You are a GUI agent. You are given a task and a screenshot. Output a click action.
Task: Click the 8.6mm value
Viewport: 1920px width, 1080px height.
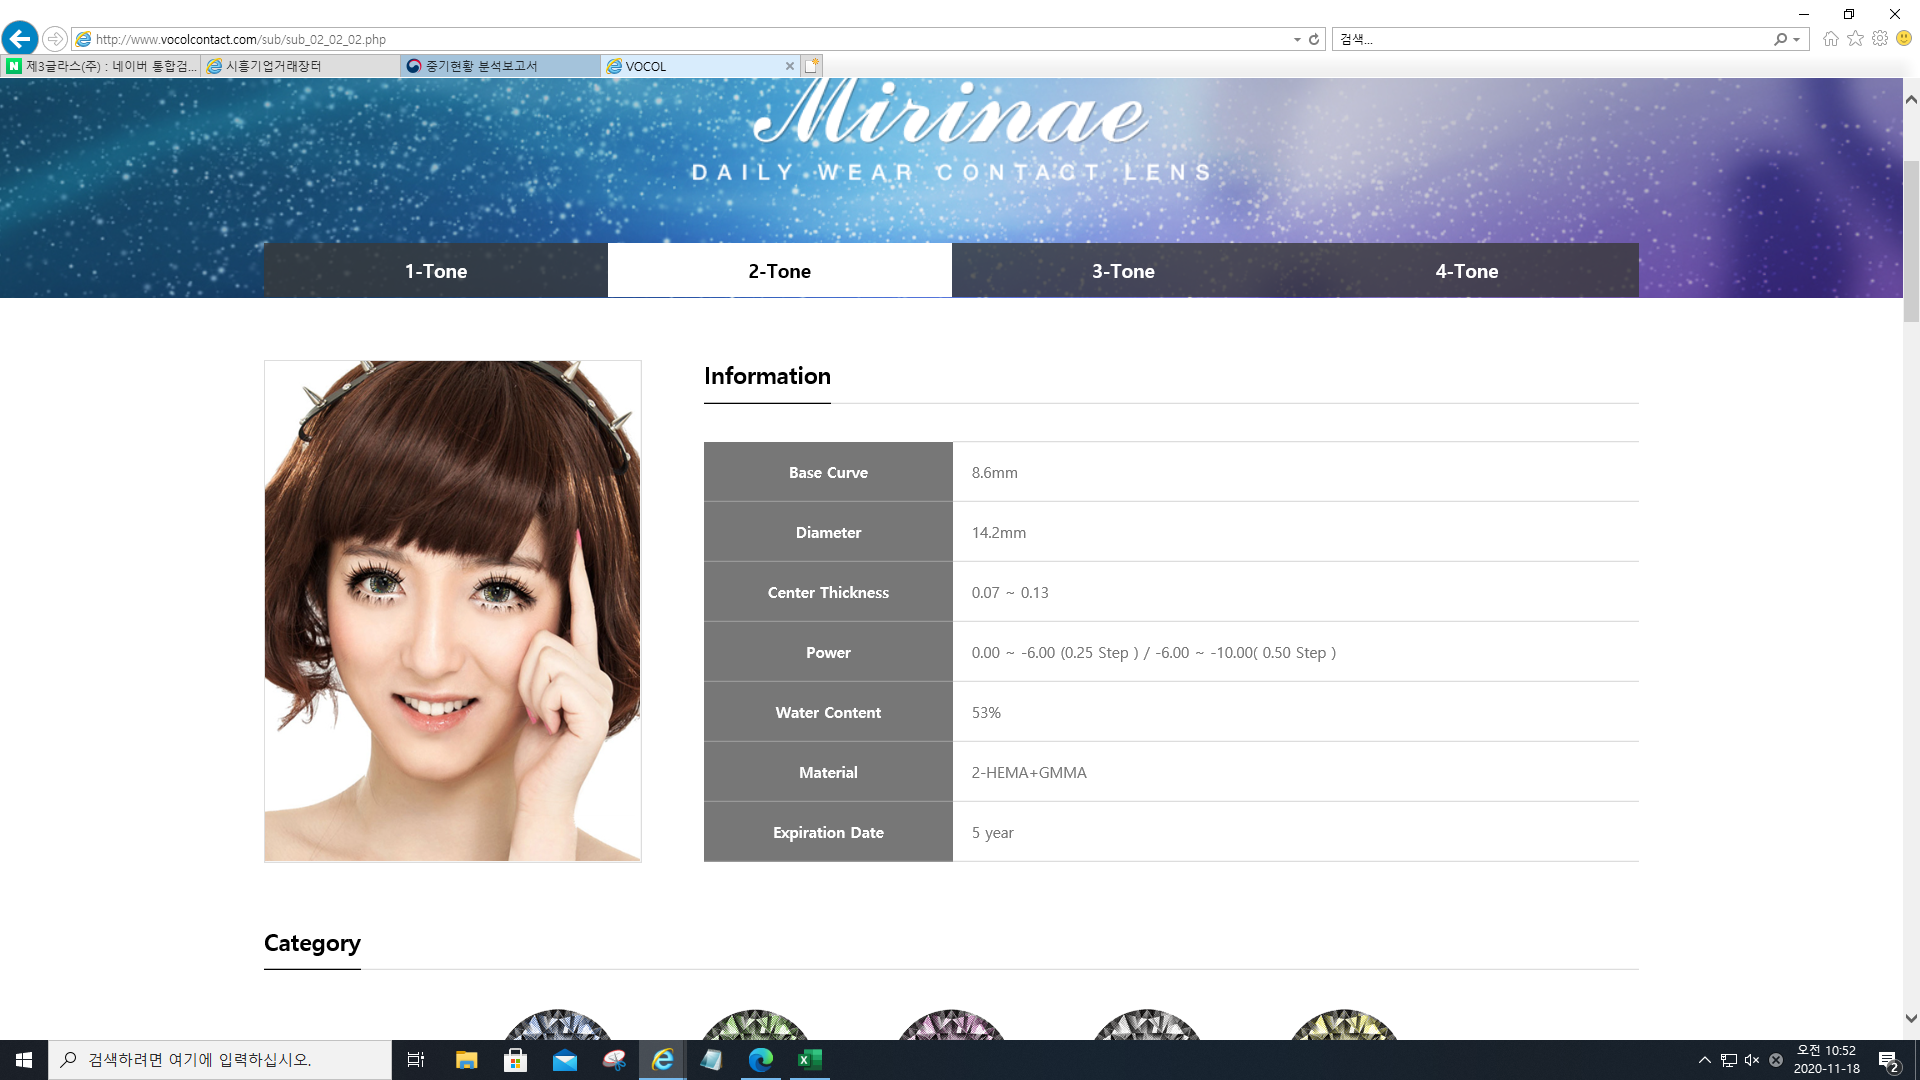[994, 473]
